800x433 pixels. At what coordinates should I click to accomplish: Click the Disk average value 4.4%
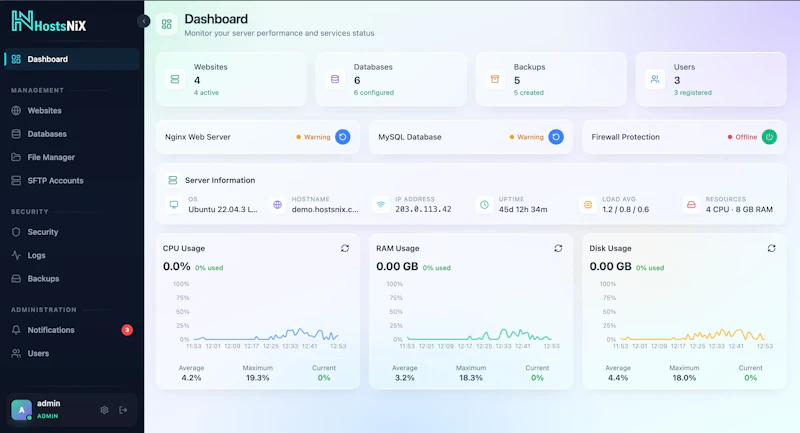[618, 378]
